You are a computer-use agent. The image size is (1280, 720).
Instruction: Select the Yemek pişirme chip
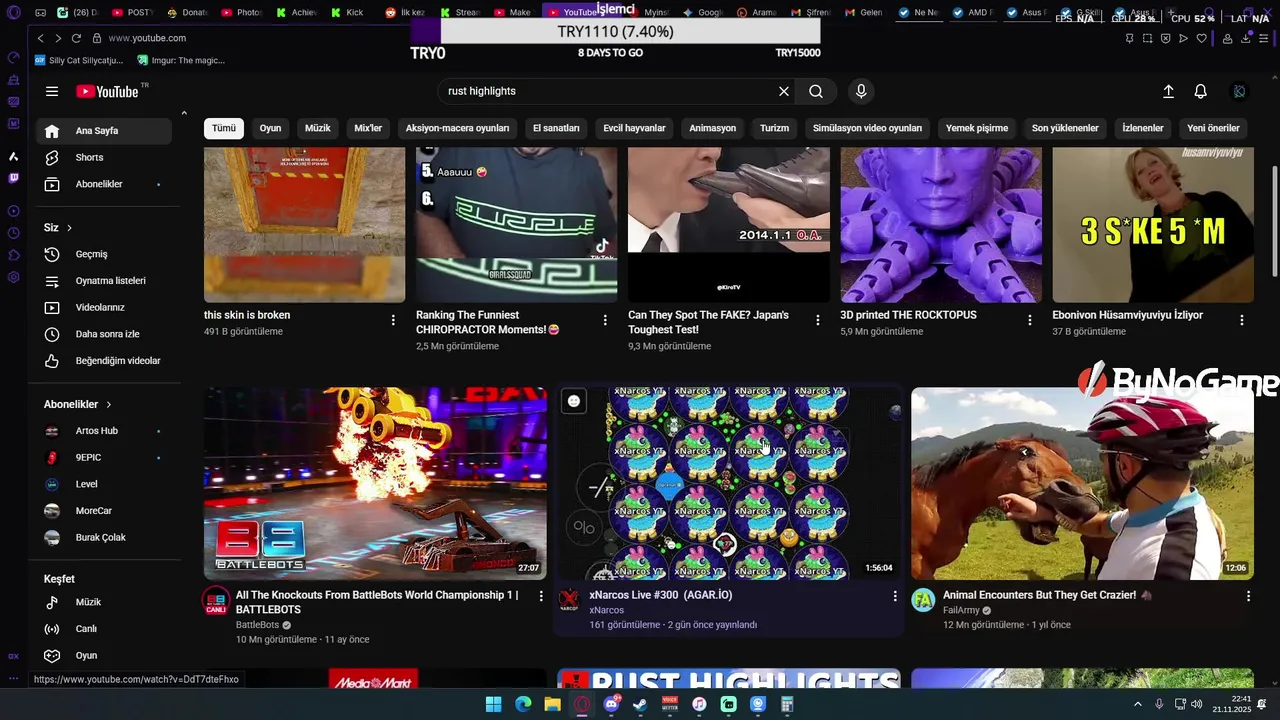pos(977,128)
